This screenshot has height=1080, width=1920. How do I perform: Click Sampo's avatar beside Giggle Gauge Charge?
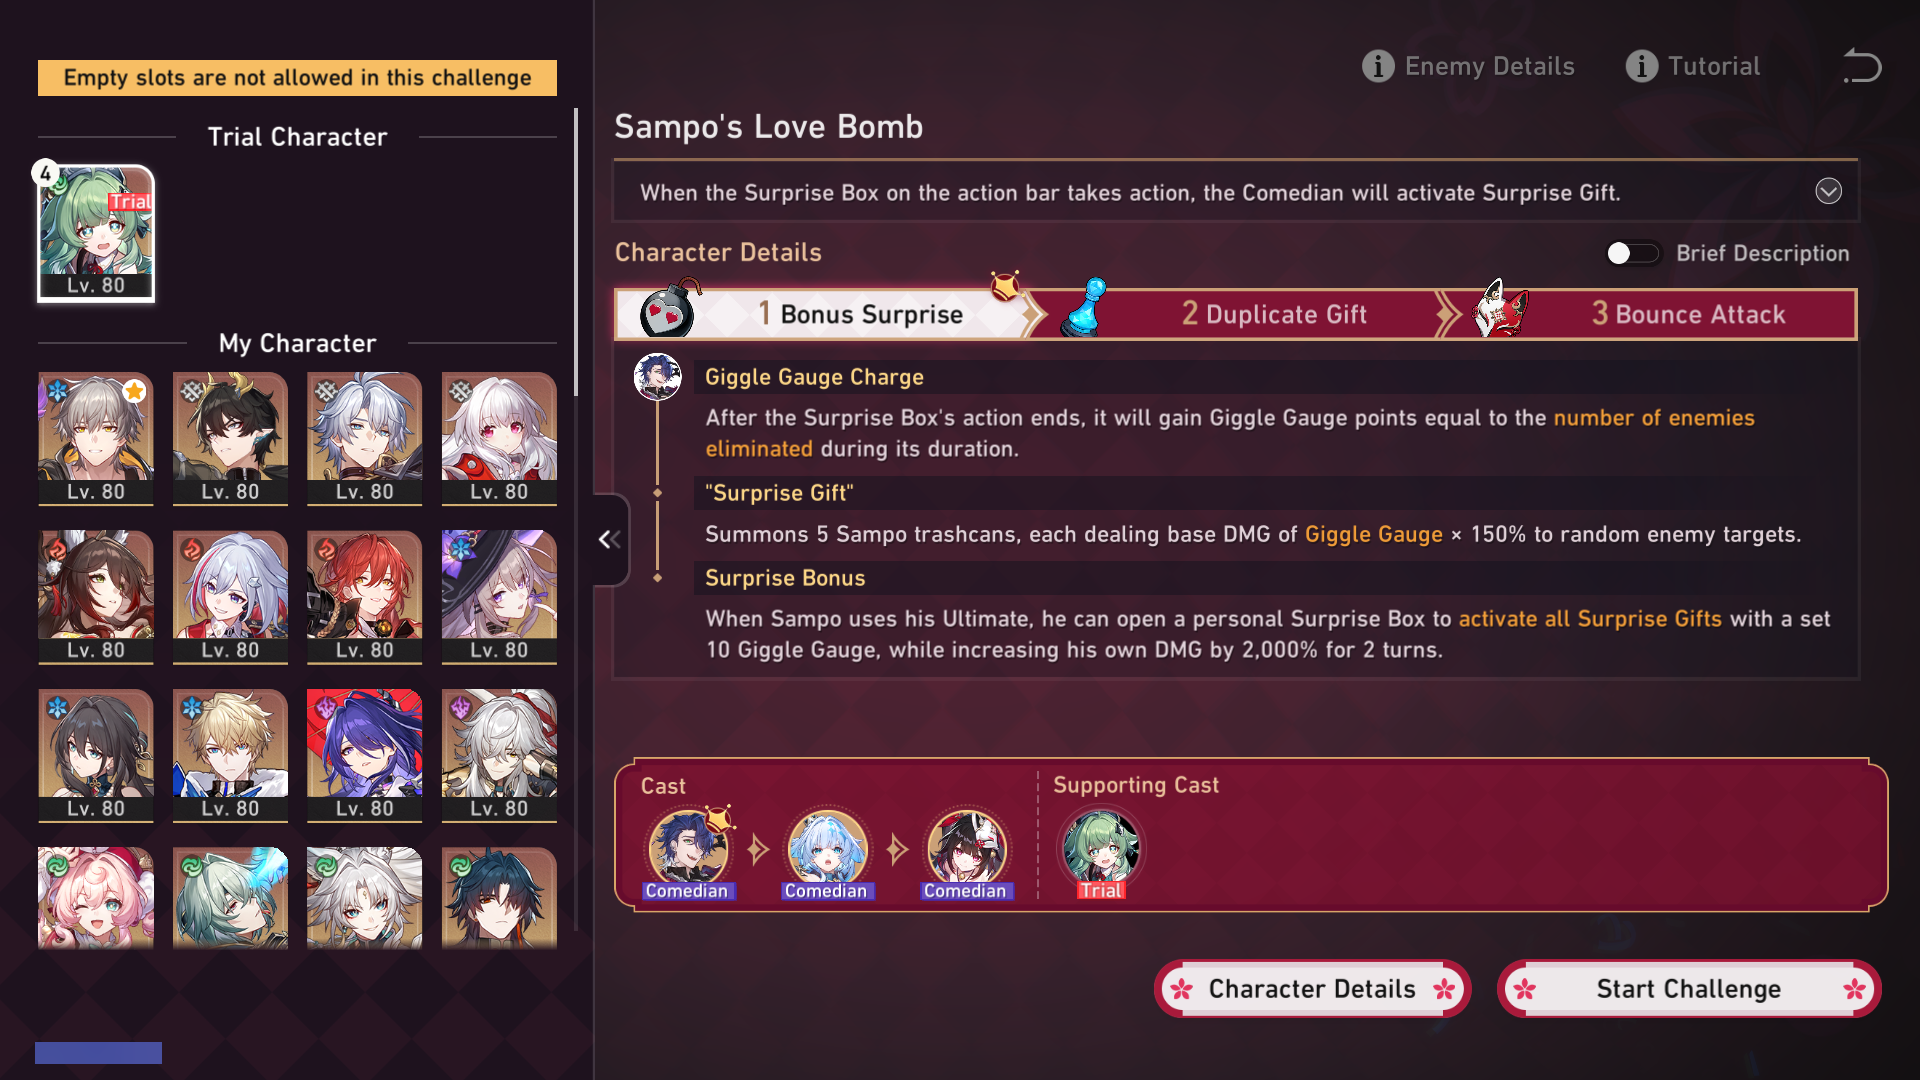point(658,377)
